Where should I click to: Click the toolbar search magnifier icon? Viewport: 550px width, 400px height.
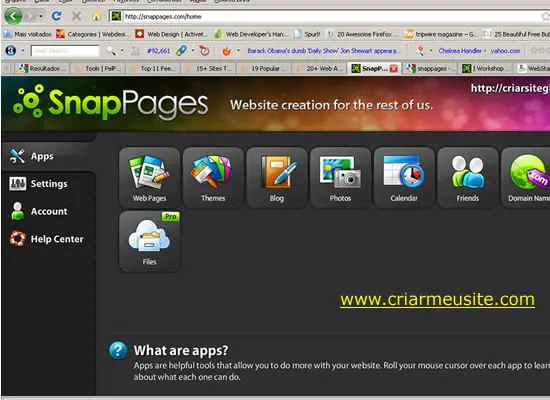click(x=111, y=51)
